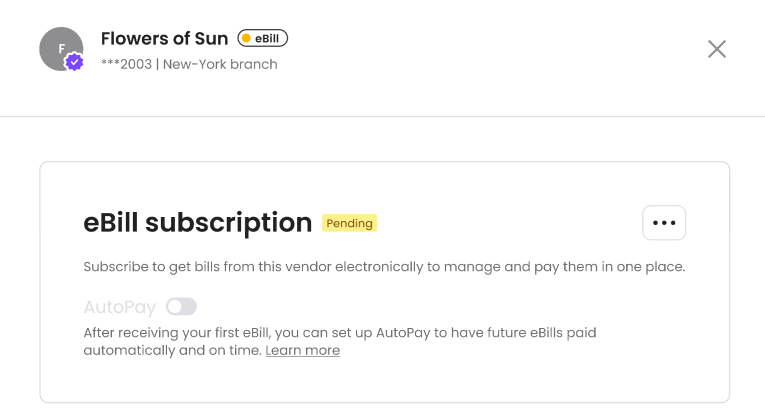765x418 pixels.
Task: Open the Learn more link
Action: point(302,351)
